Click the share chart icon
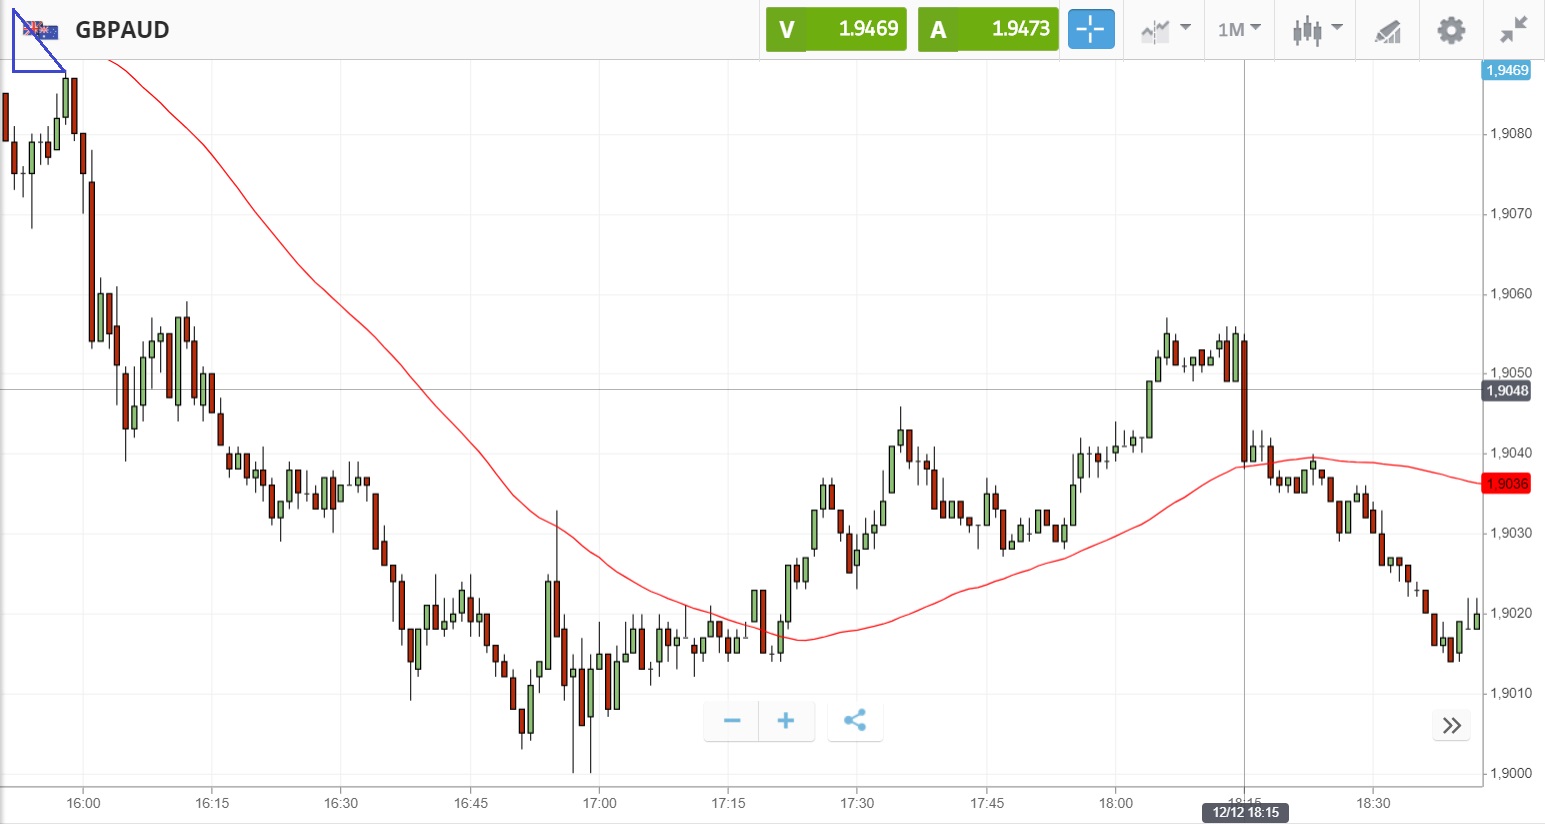1545x824 pixels. pyautogui.click(x=855, y=720)
